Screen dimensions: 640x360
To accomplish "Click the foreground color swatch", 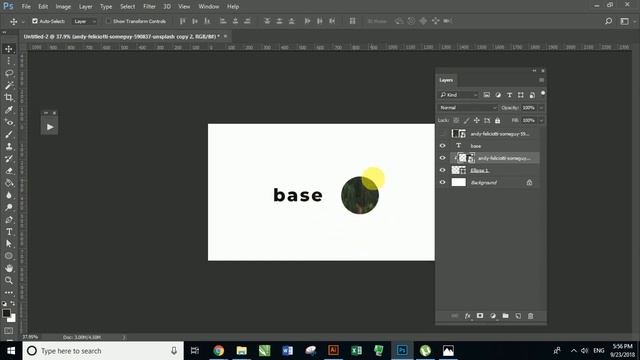I will (6, 313).
